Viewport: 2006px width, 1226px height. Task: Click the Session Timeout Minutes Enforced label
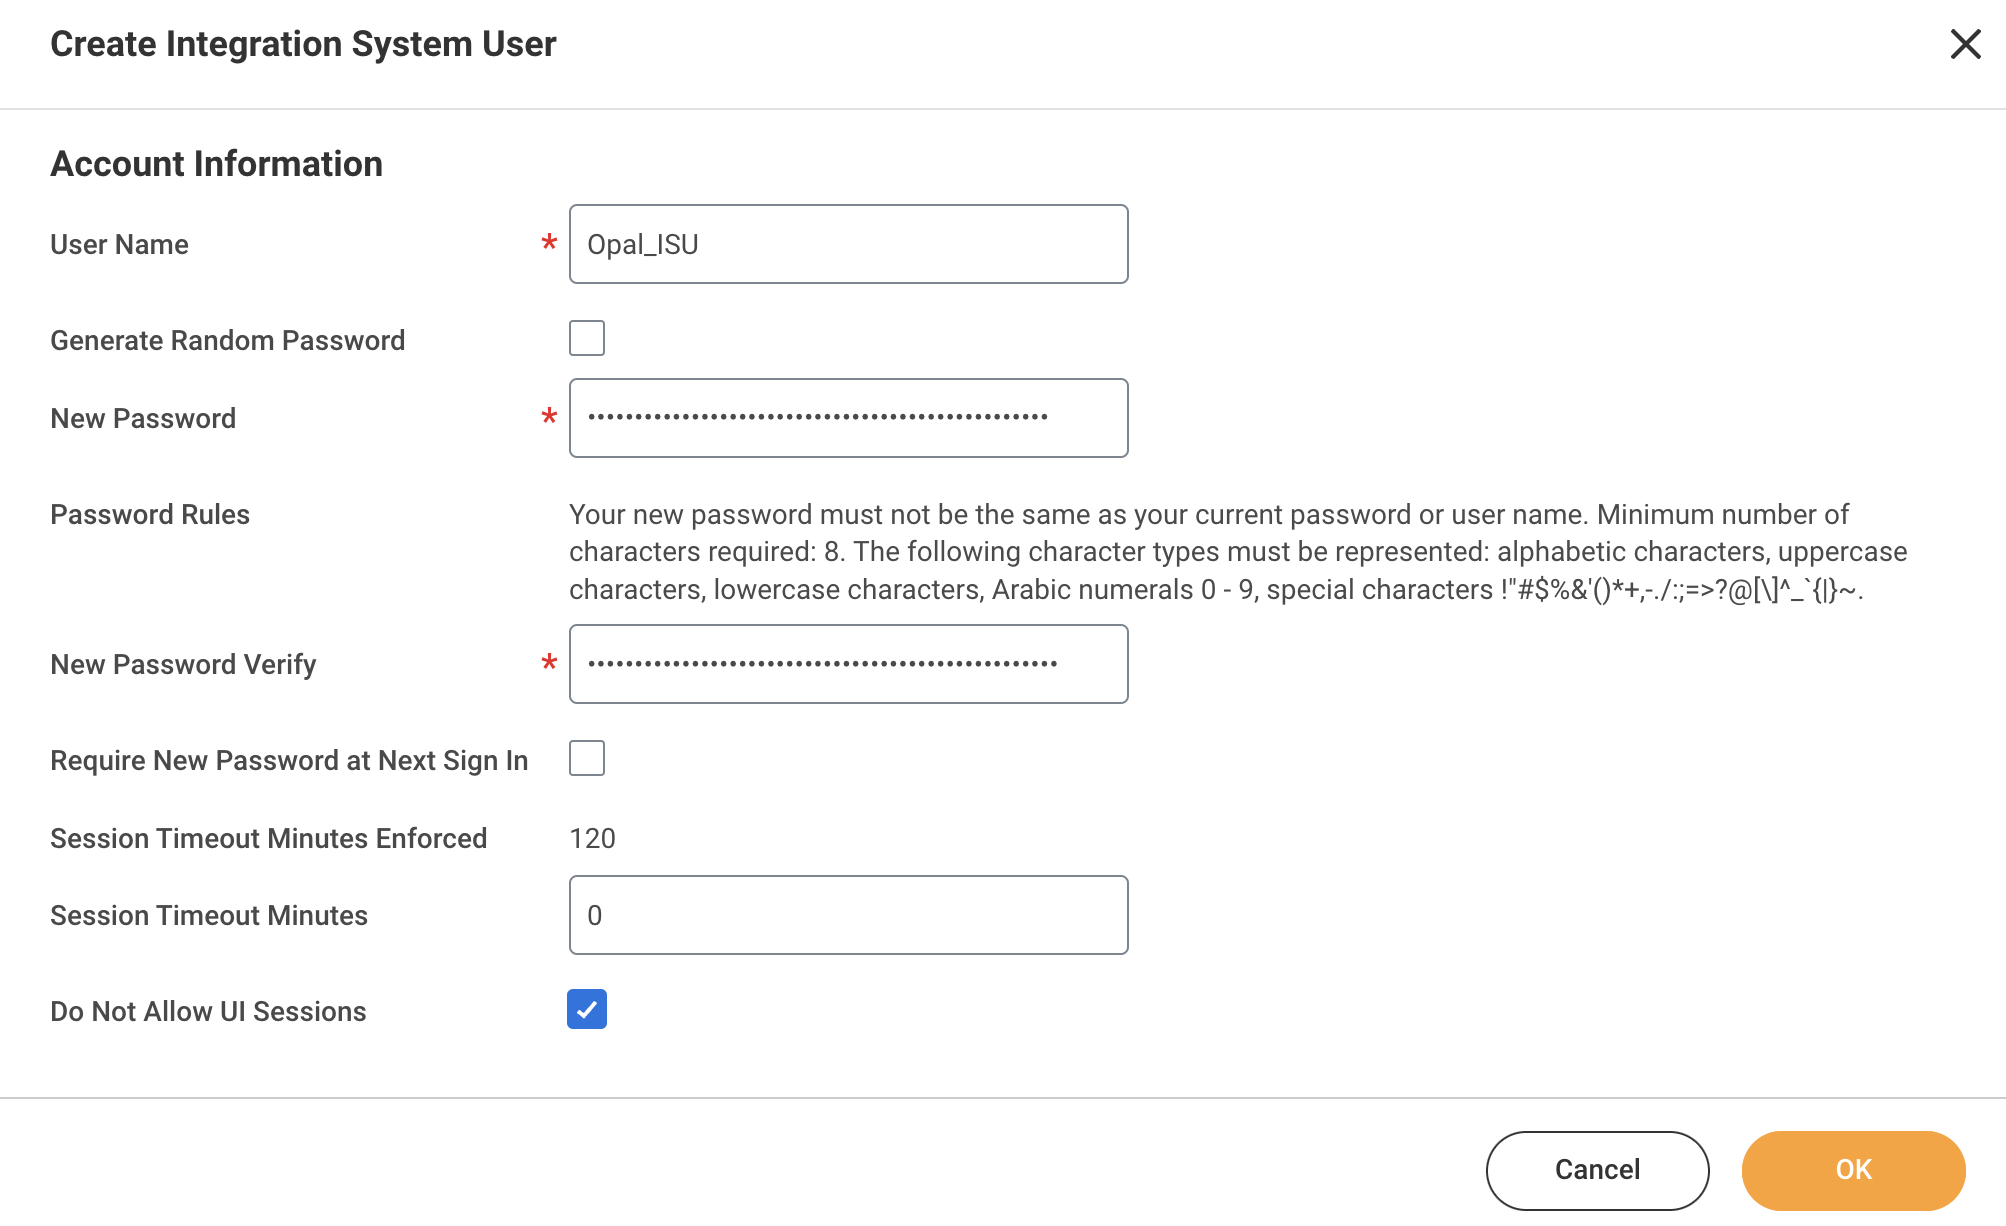click(268, 838)
